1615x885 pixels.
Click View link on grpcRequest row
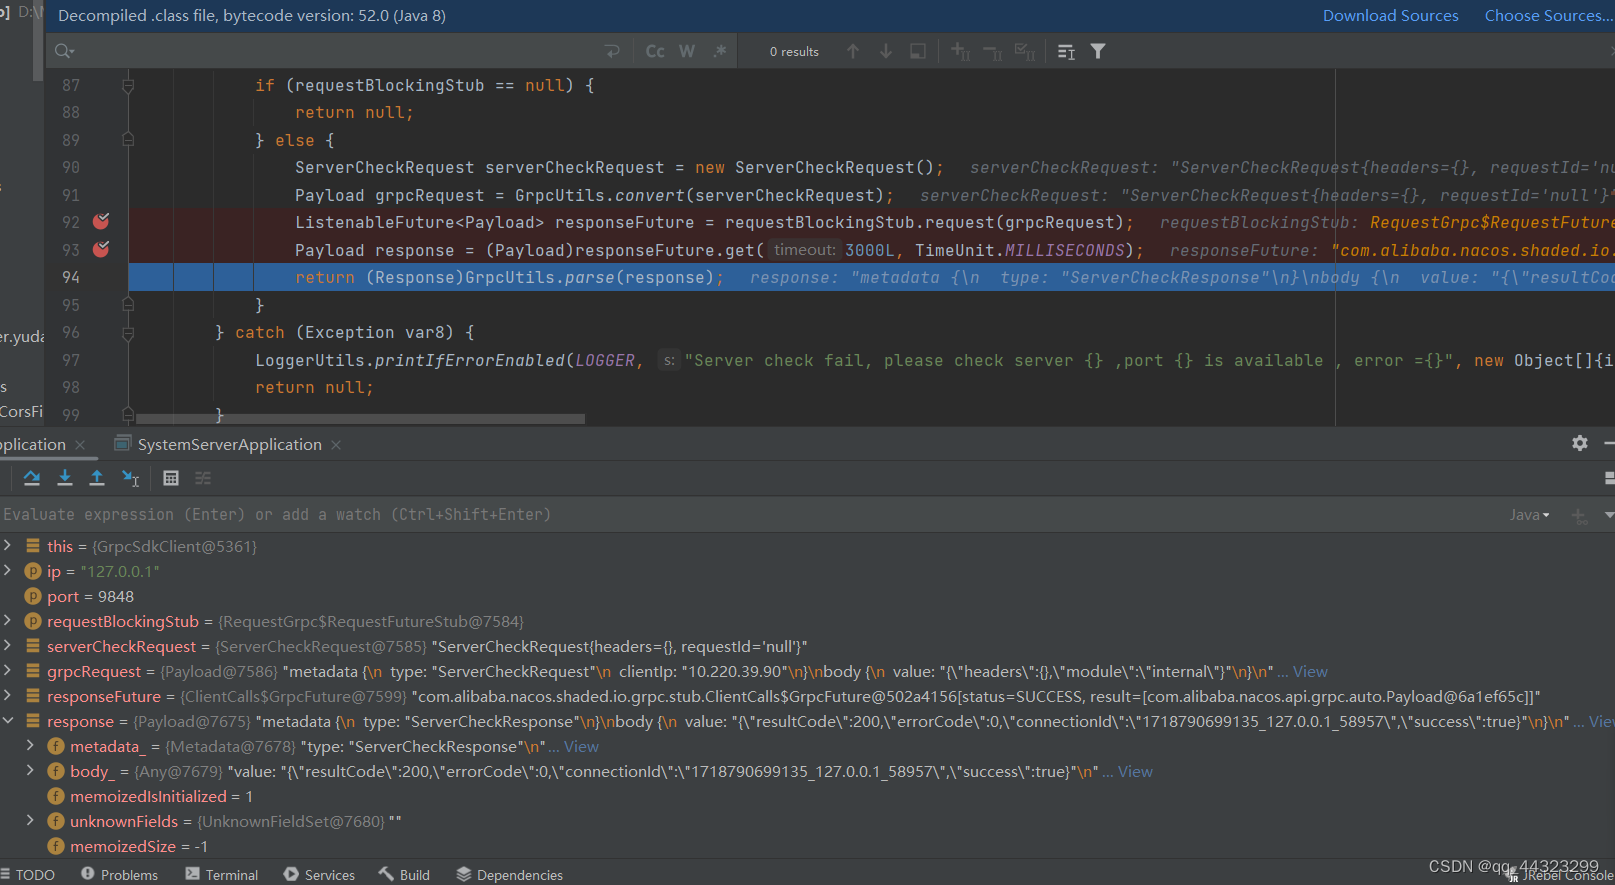tap(1310, 671)
